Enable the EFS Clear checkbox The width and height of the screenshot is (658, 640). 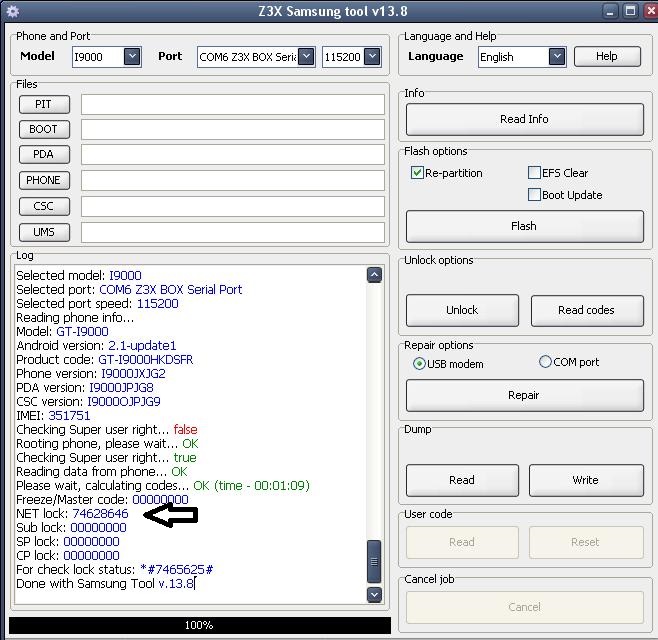[534, 172]
